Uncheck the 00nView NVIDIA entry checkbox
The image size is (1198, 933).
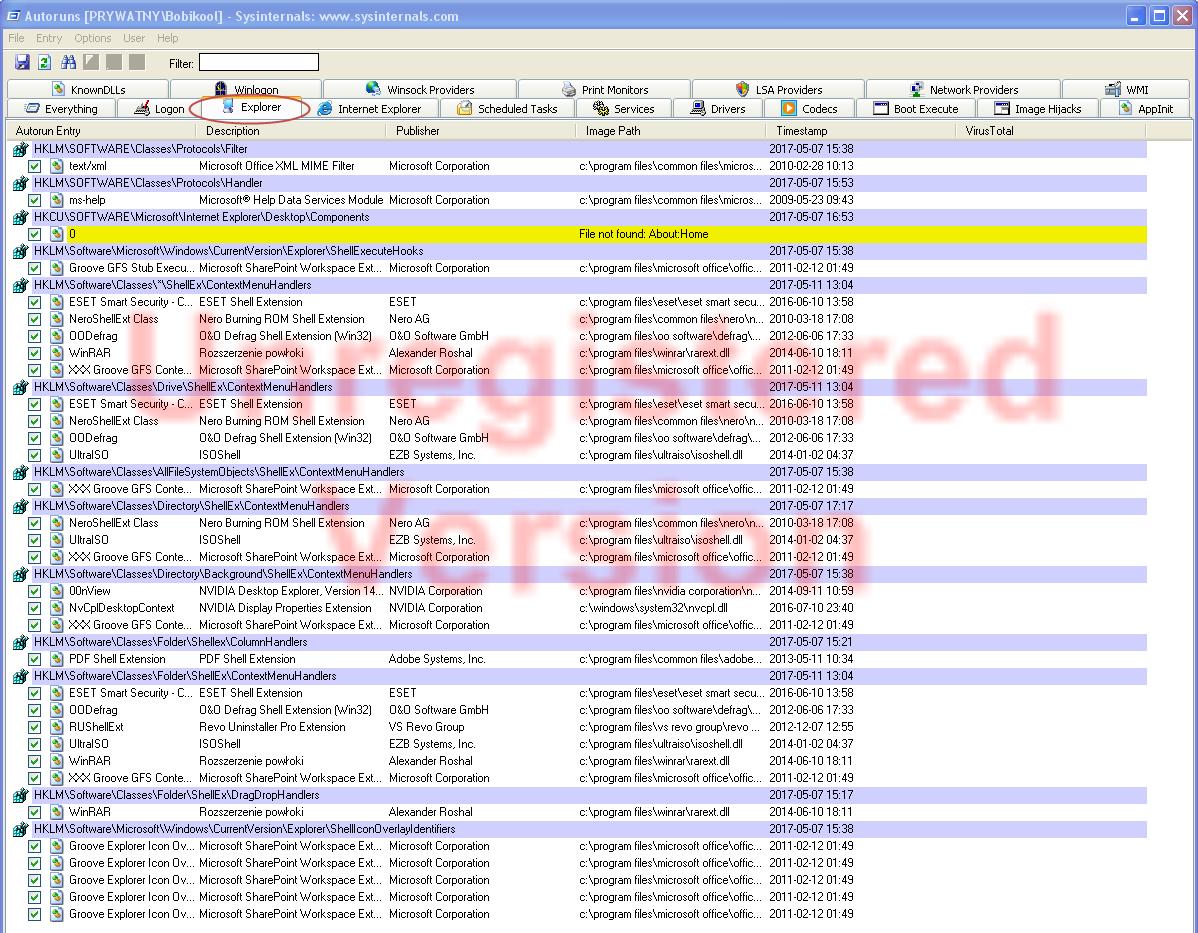click(34, 591)
